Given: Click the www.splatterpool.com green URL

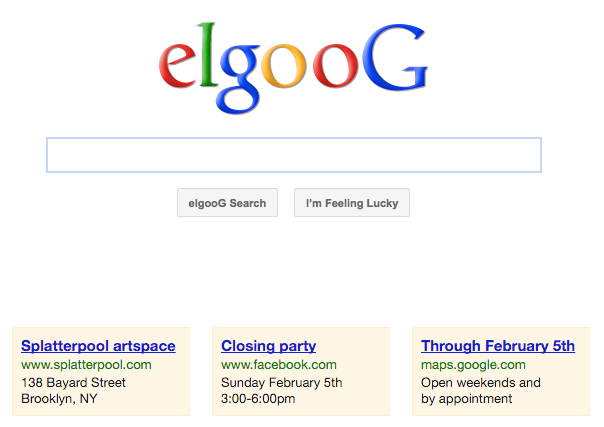Looking at the screenshot, I should (86, 365).
